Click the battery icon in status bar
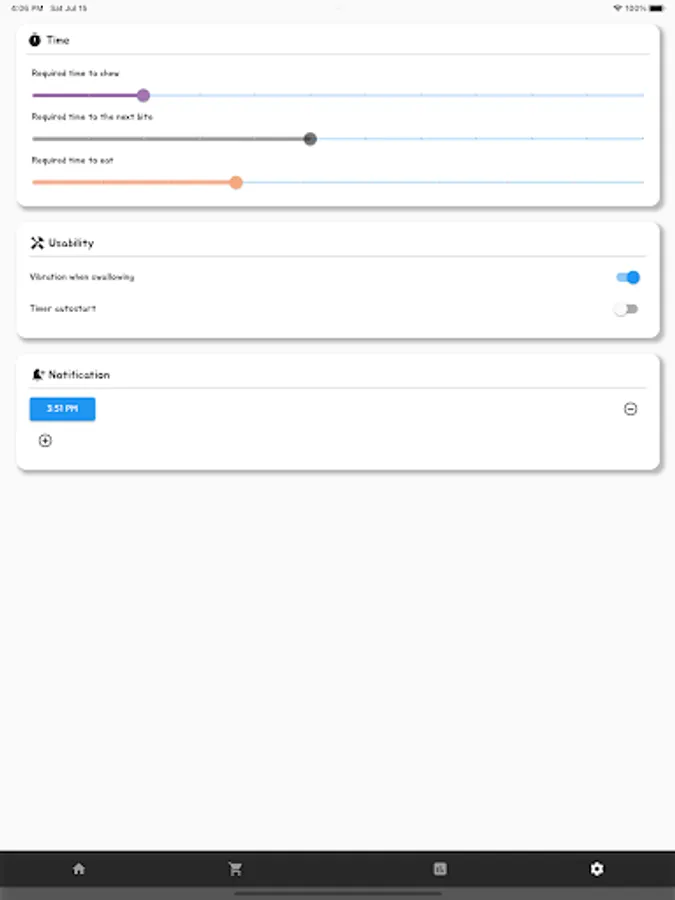 (657, 8)
